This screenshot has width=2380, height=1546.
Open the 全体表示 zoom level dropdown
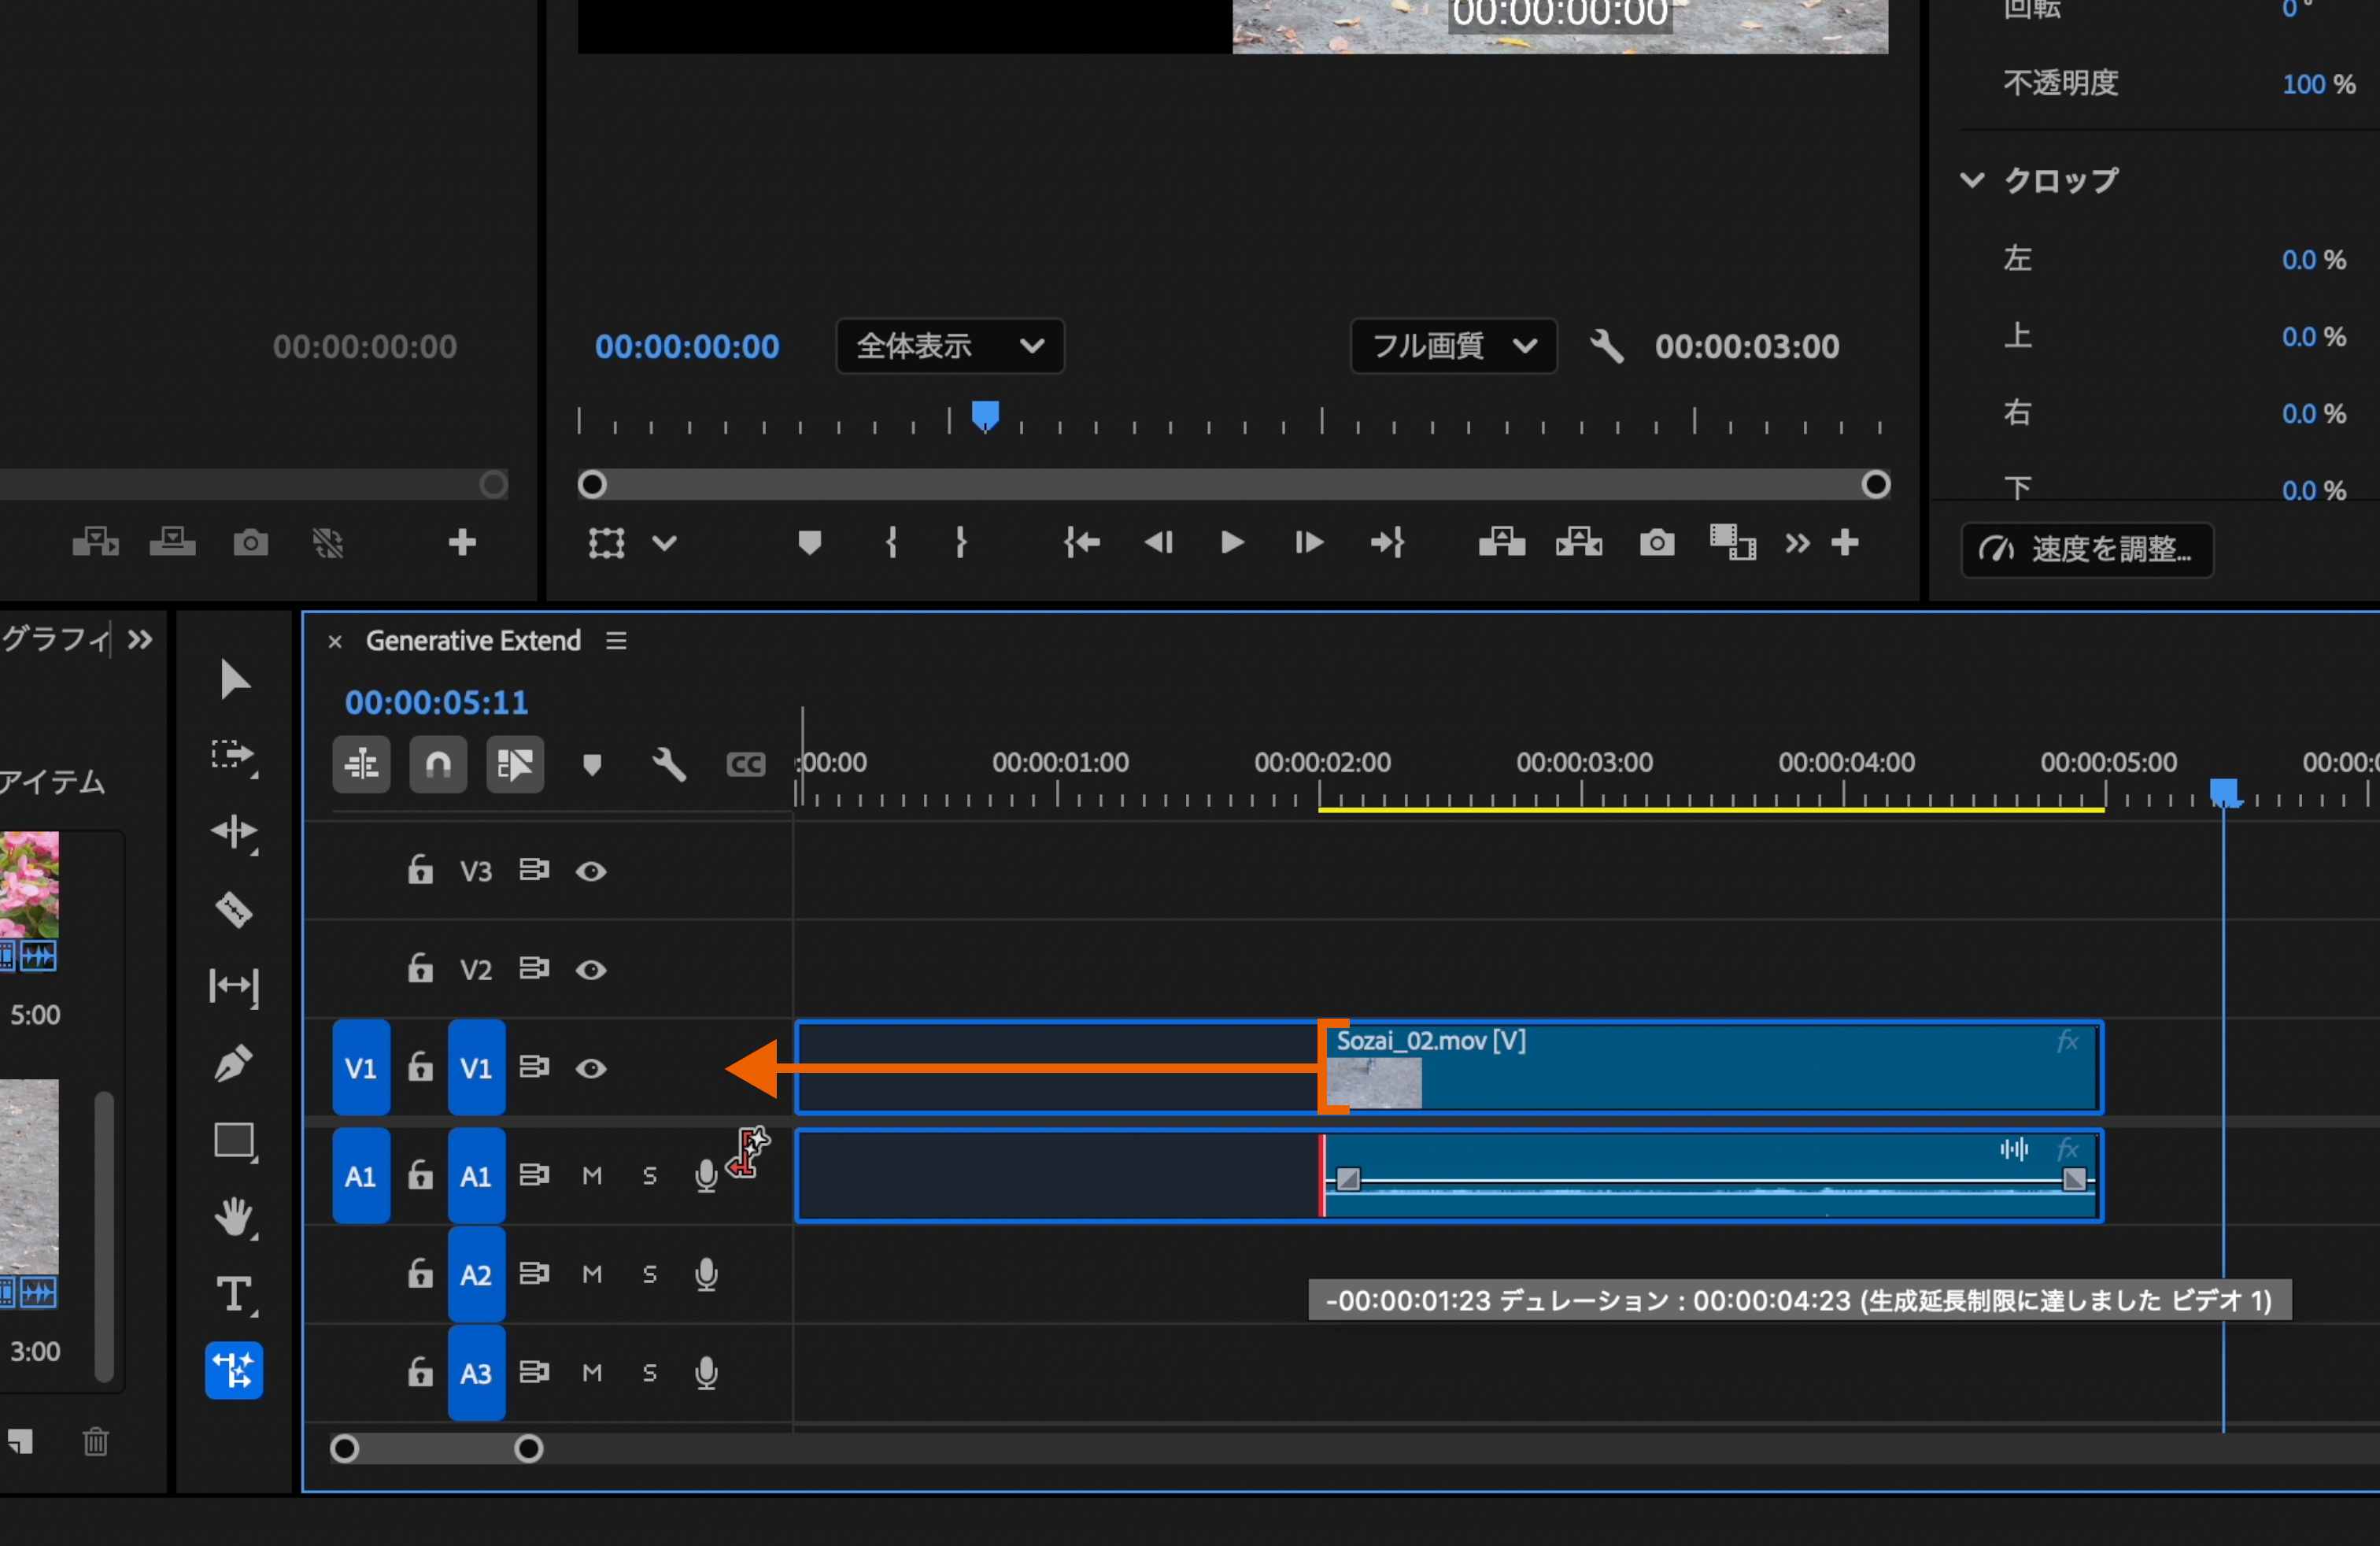click(x=949, y=346)
